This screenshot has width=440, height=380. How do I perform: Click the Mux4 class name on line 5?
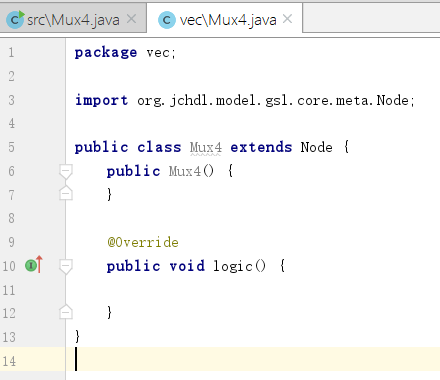click(206, 147)
